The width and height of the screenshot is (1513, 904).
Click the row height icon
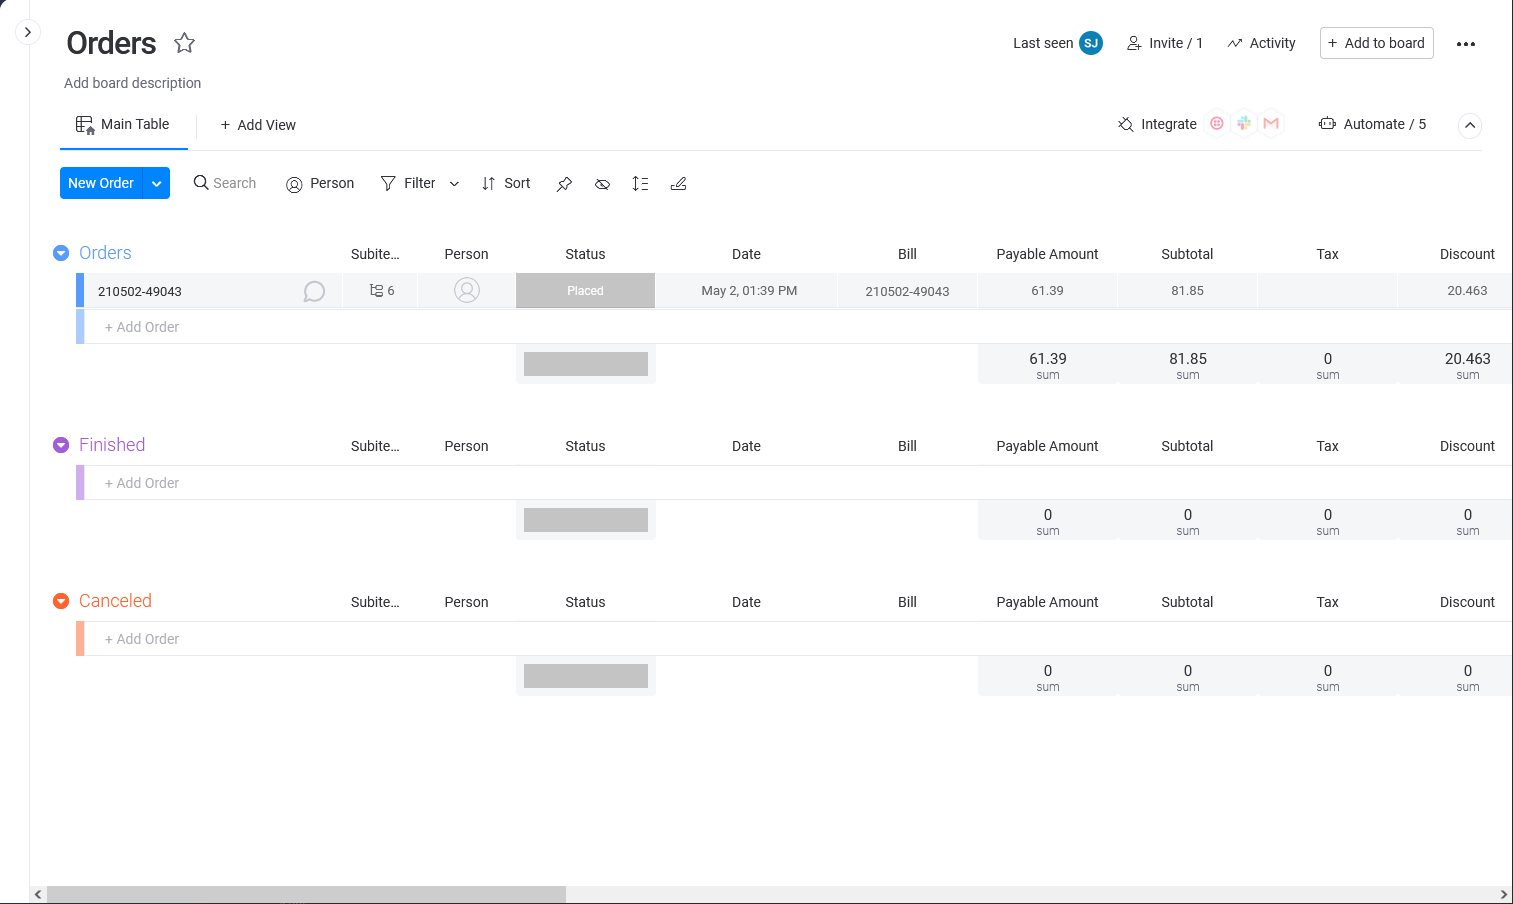[640, 184]
